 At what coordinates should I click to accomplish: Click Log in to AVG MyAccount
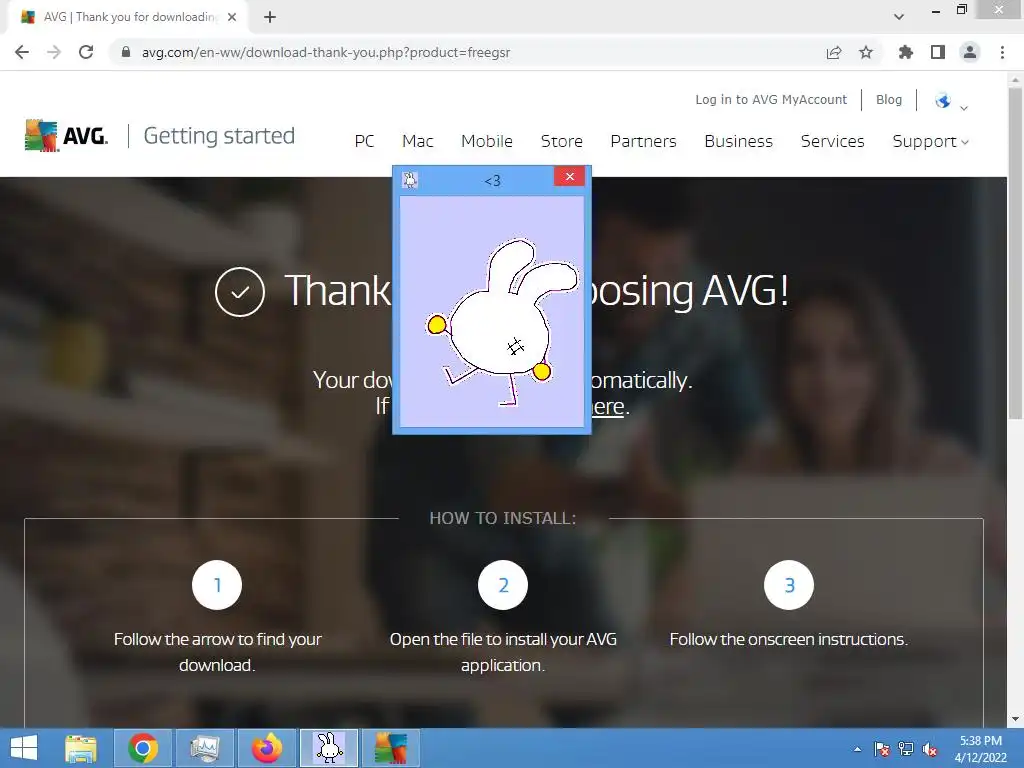point(771,99)
